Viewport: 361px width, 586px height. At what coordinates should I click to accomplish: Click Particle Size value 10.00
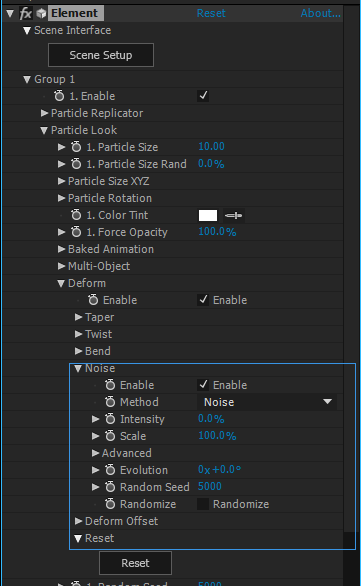[x=211, y=146]
